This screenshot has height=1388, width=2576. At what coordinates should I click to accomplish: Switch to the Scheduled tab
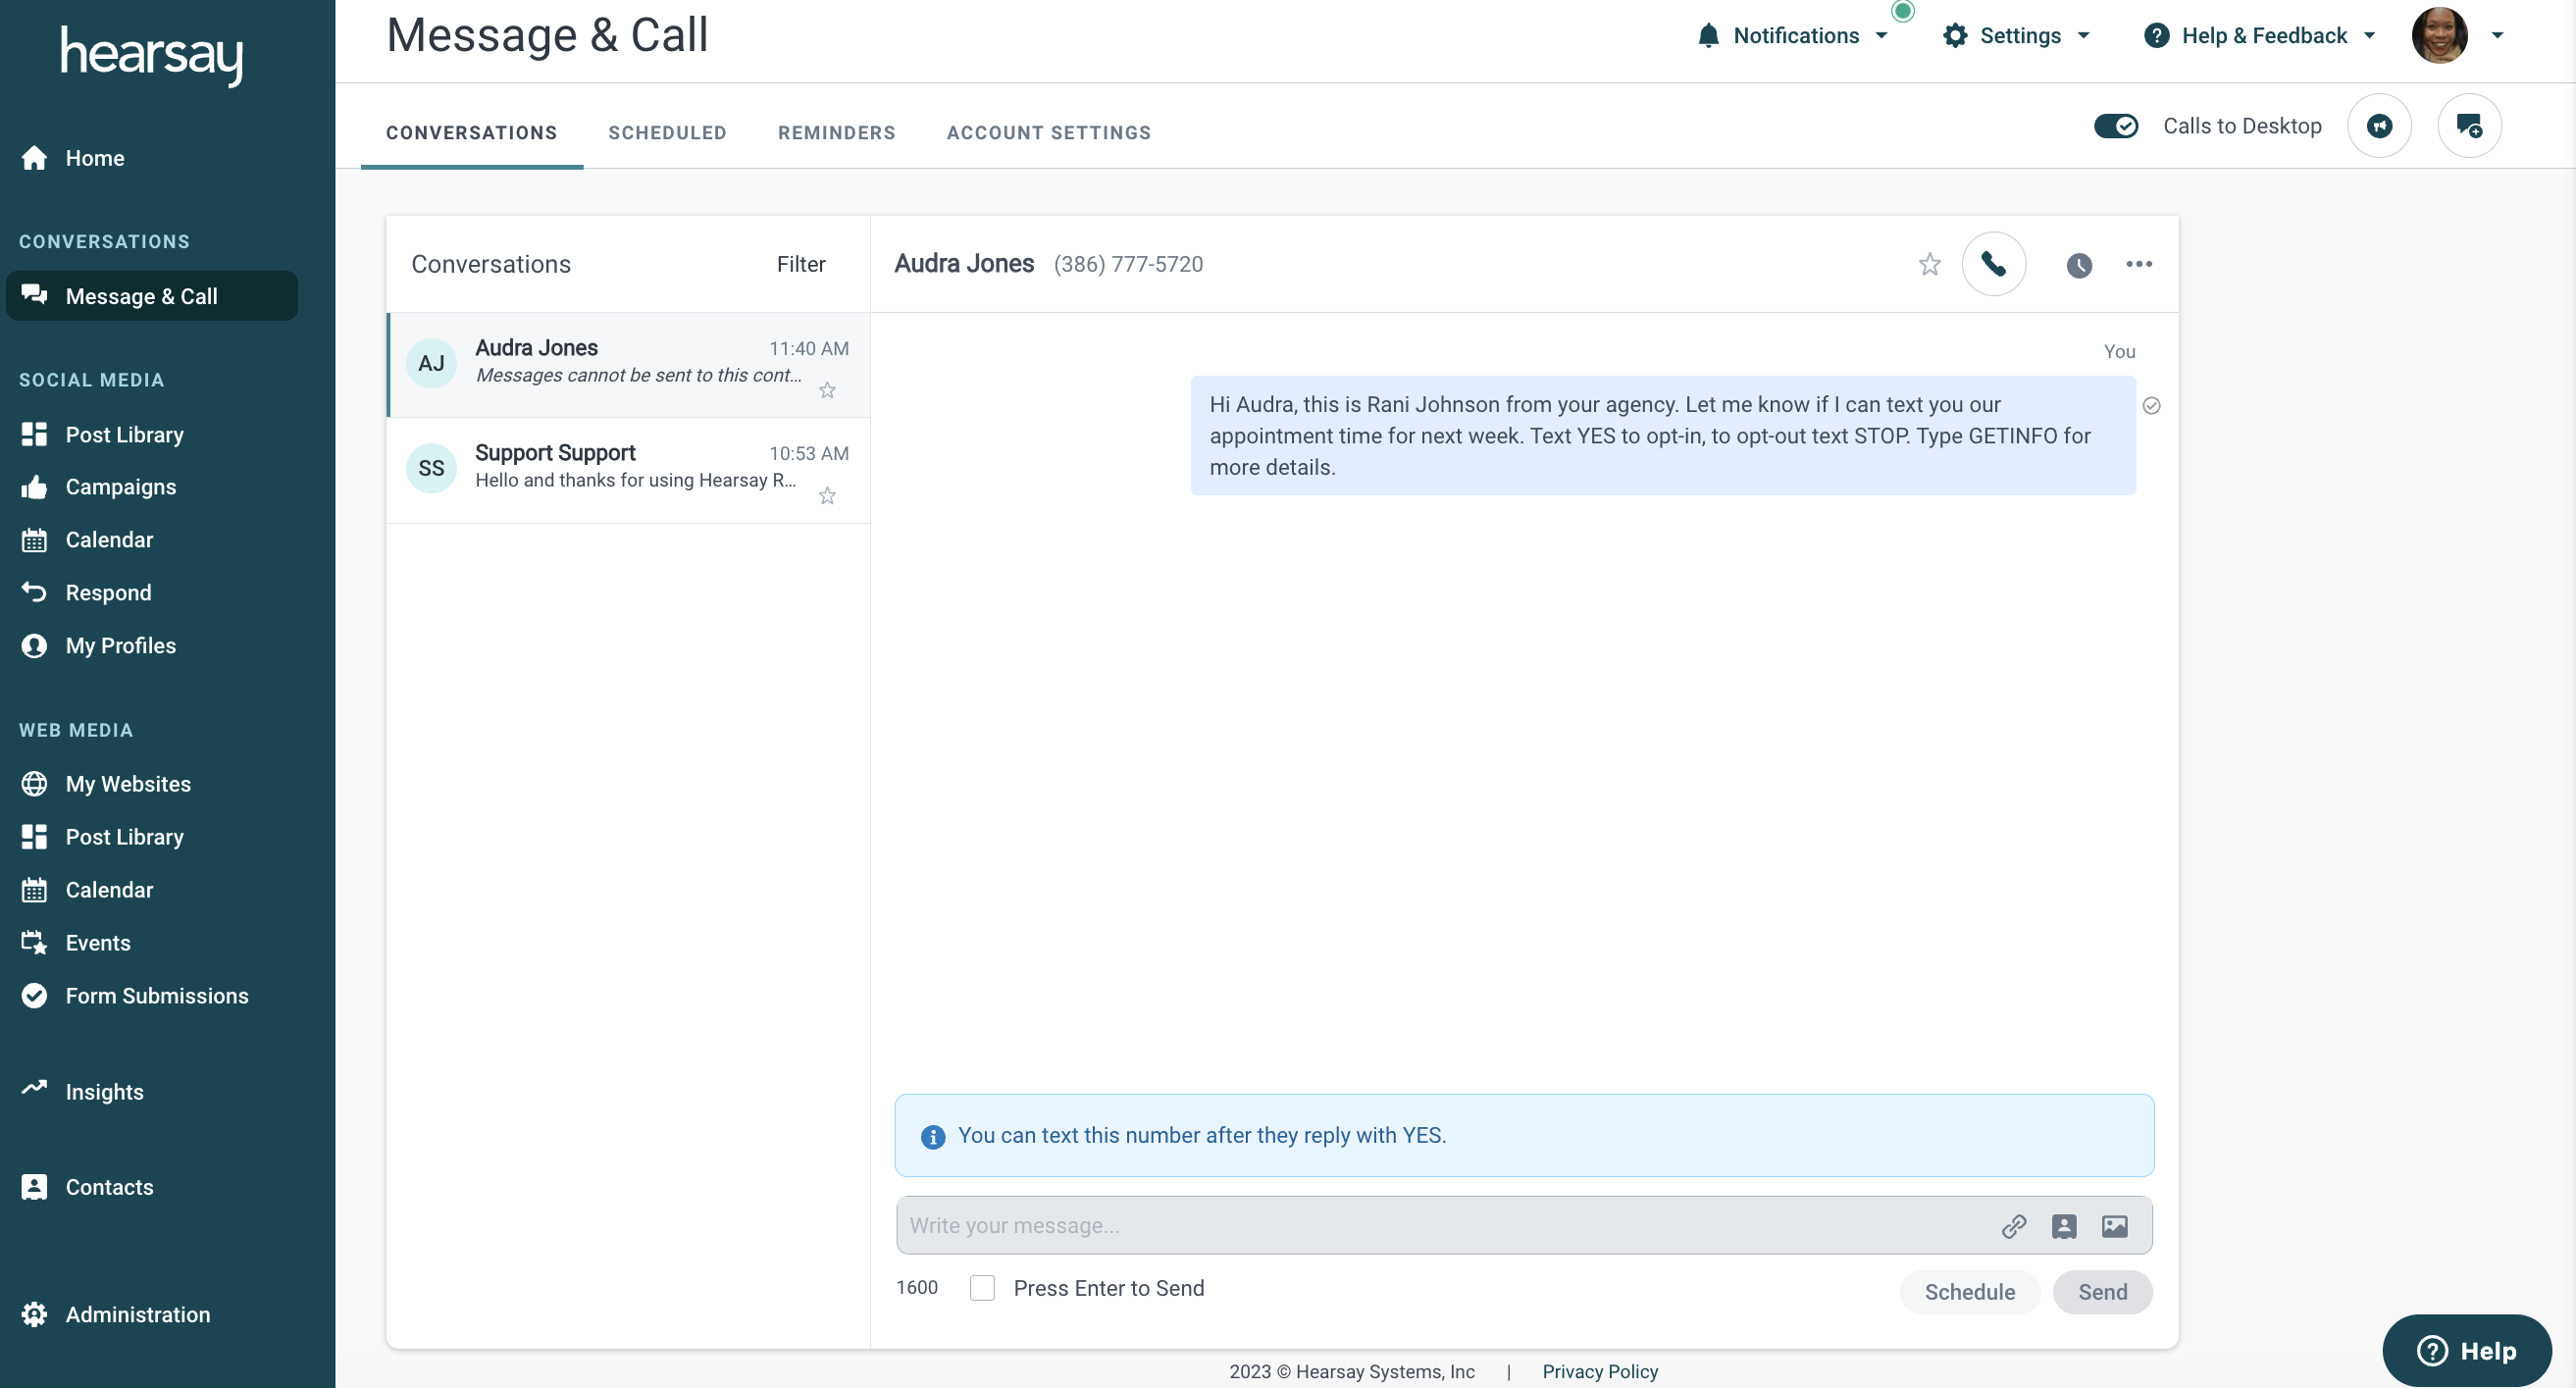click(x=667, y=132)
